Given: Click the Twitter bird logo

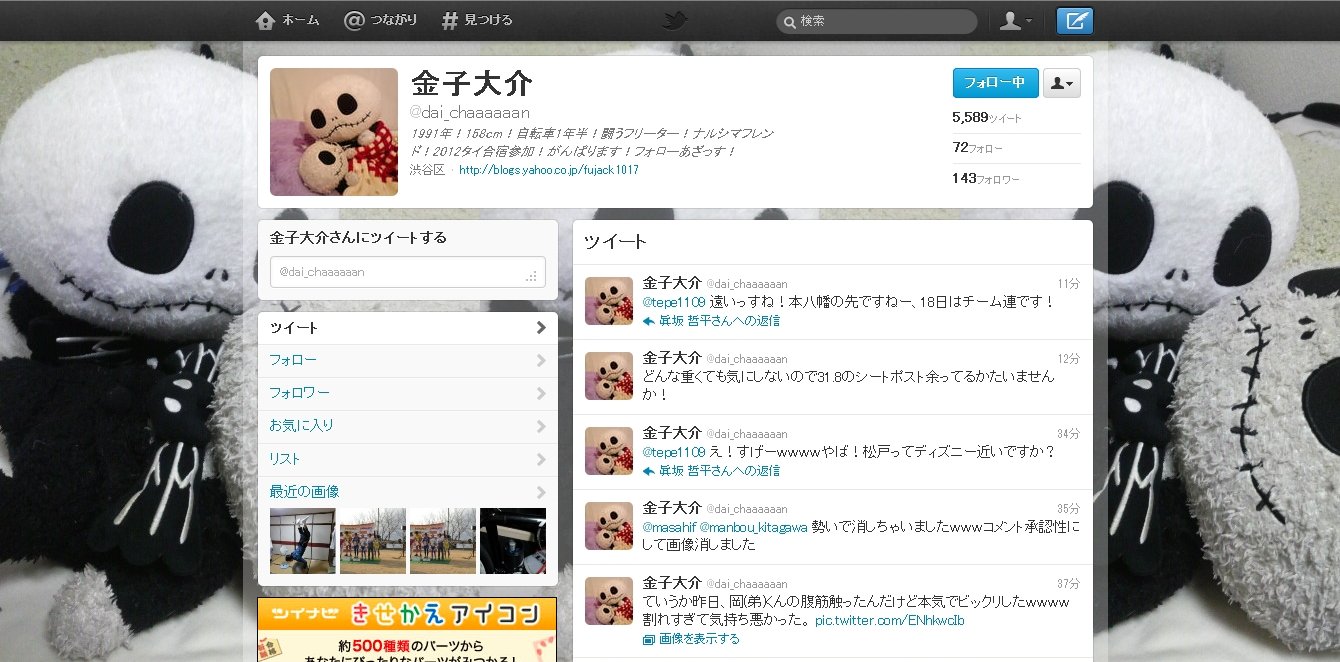Looking at the screenshot, I should click(x=675, y=21).
